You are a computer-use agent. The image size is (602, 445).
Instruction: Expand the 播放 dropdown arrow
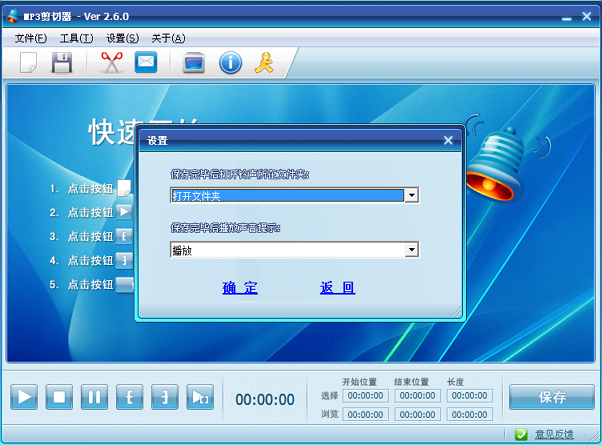pos(412,250)
